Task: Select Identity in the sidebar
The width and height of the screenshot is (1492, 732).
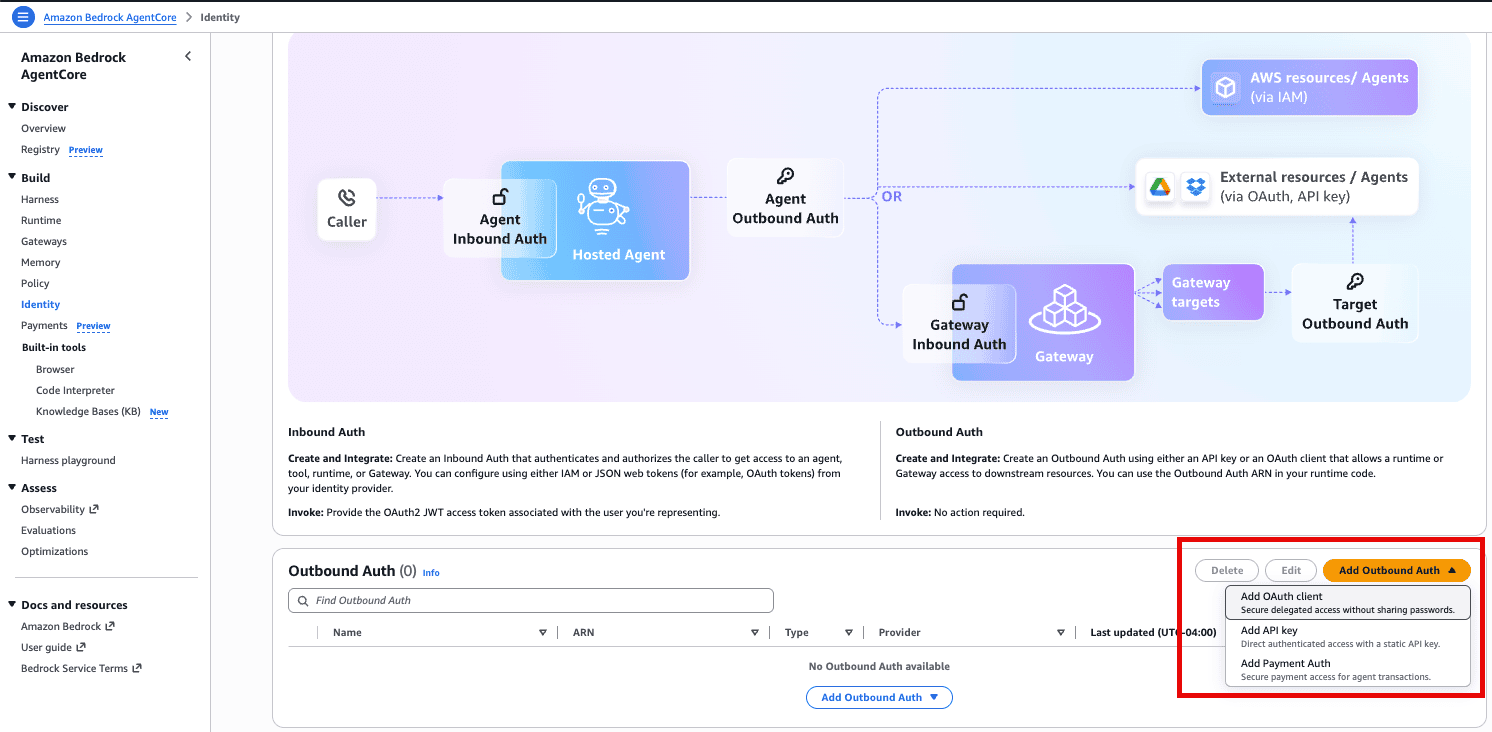Action: (x=40, y=304)
